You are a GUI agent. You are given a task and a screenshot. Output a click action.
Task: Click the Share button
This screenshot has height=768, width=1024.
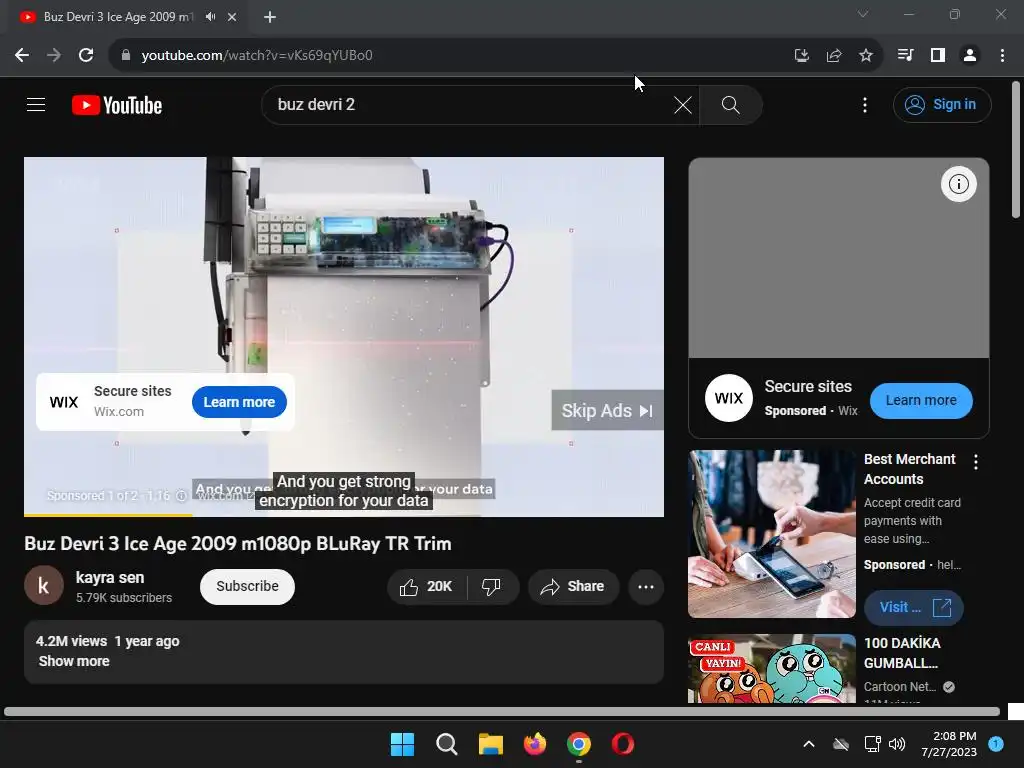(x=573, y=586)
